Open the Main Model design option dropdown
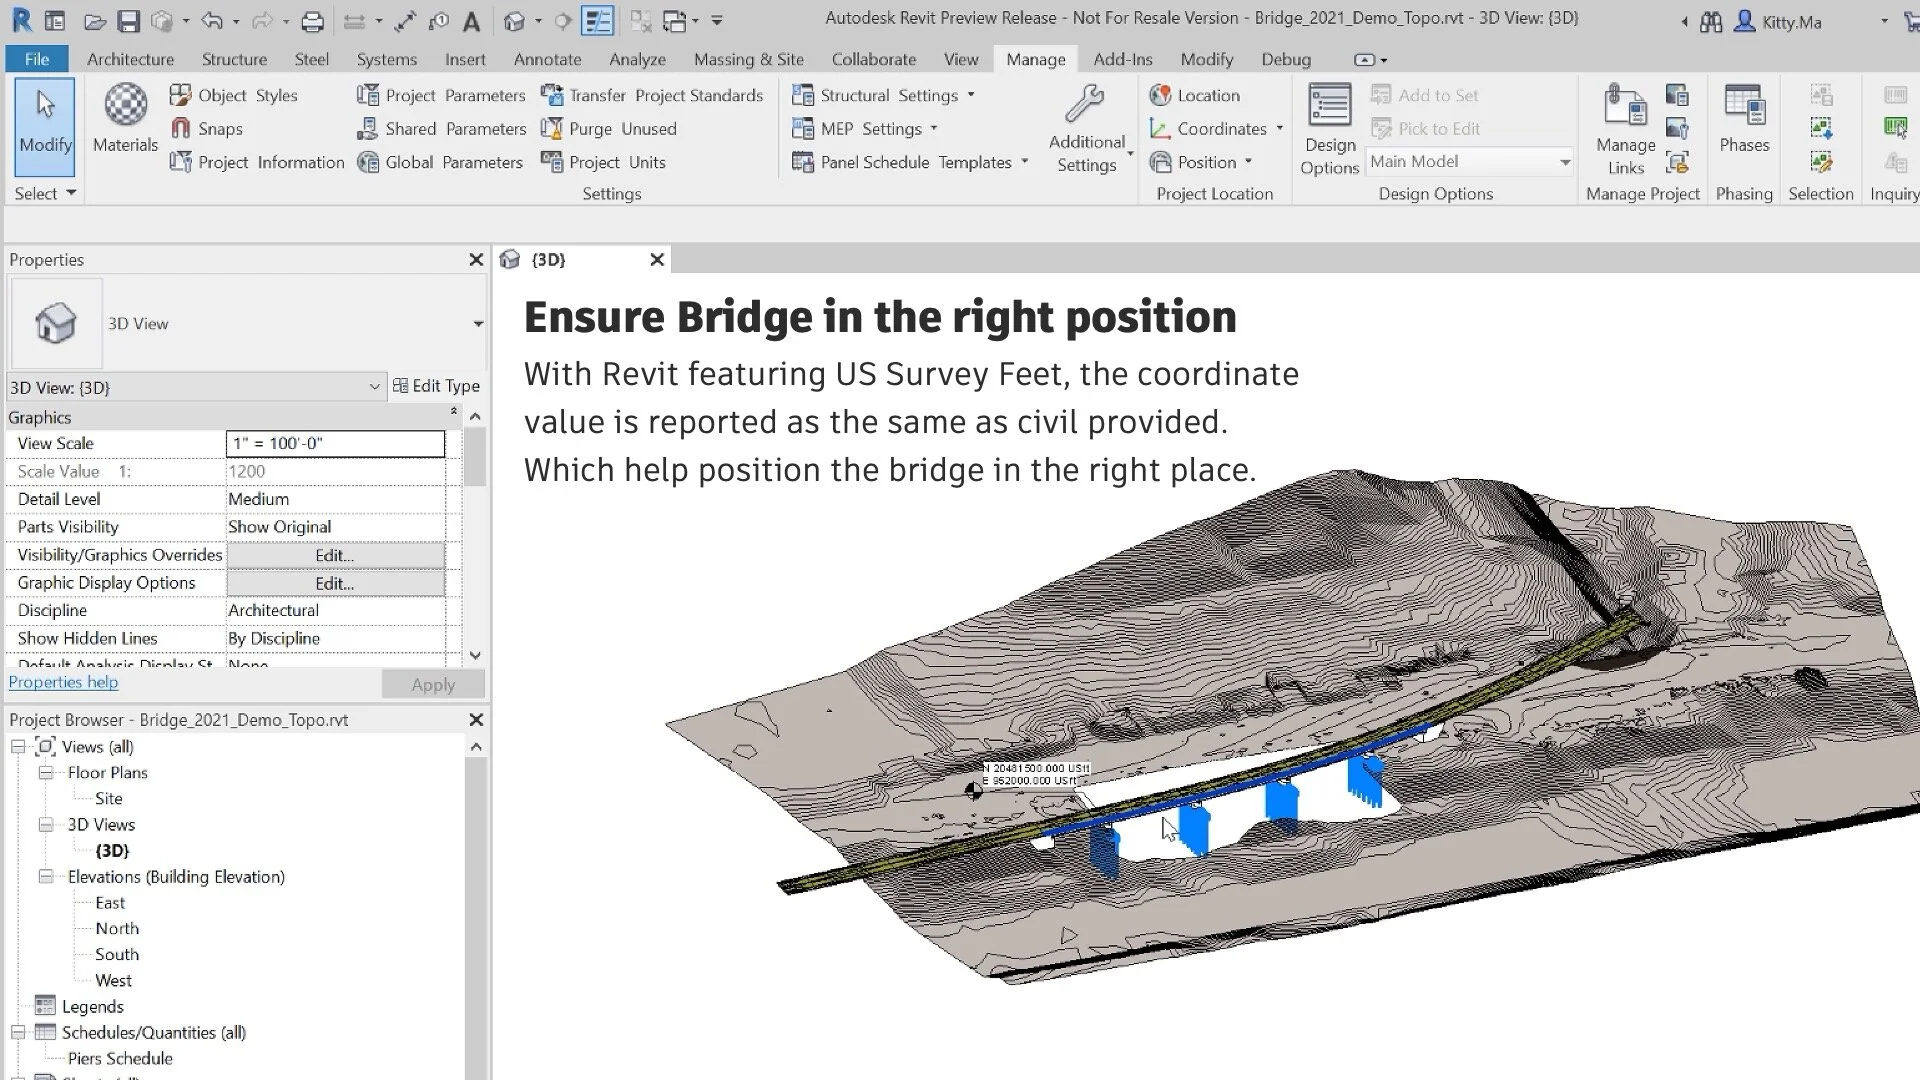 [1565, 162]
